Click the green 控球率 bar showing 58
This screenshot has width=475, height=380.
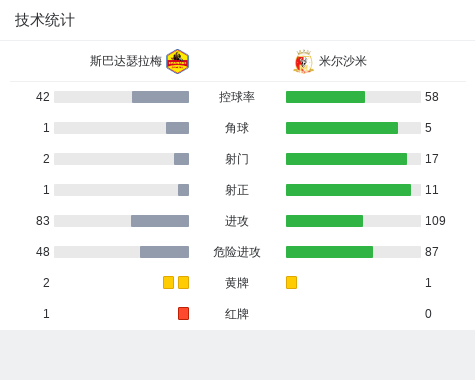pyautogui.click(x=325, y=97)
